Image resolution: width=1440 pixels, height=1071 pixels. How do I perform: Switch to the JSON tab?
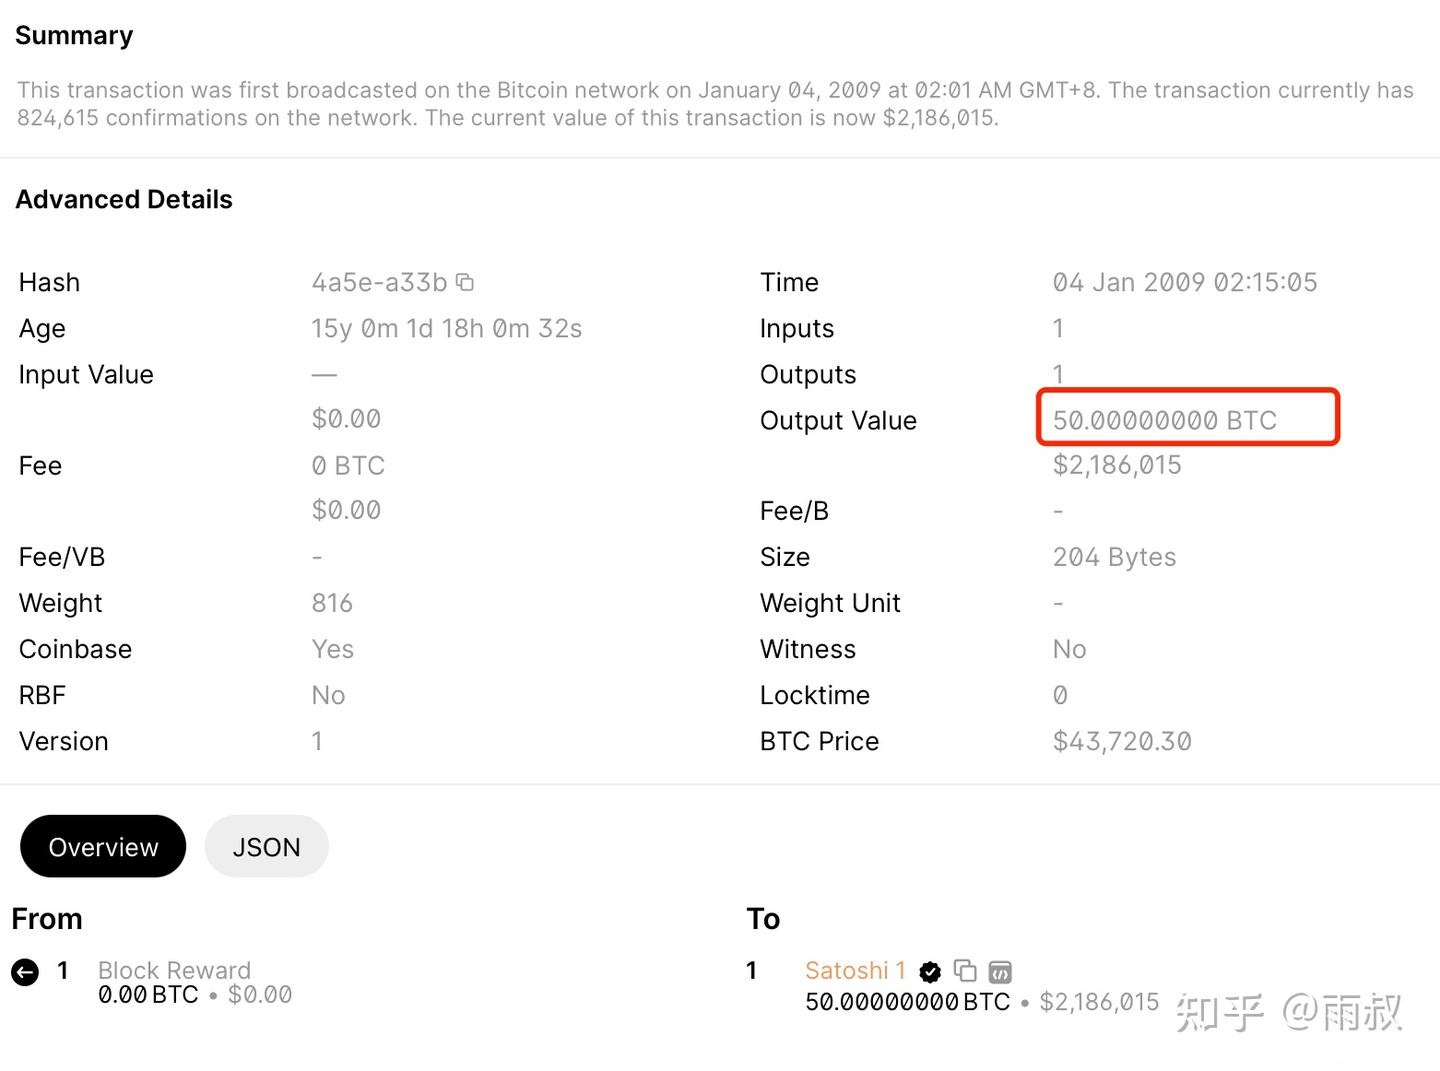[x=266, y=846]
